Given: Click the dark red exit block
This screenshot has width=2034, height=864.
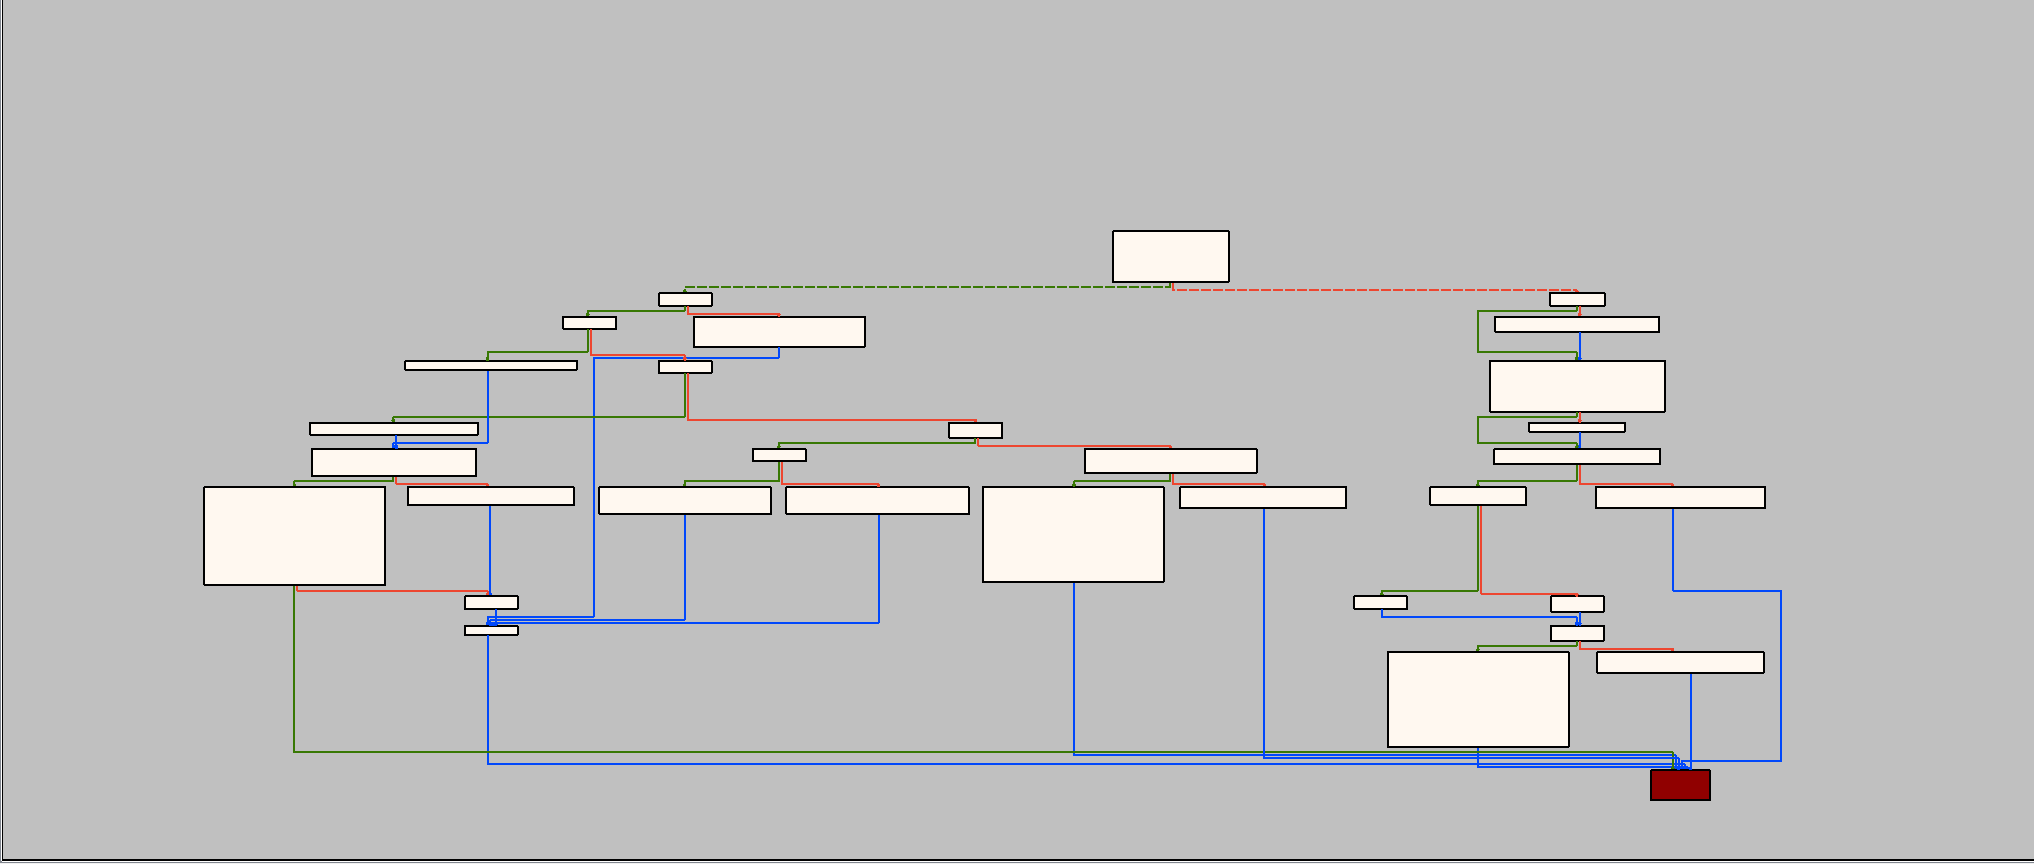Looking at the screenshot, I should pos(1680,785).
